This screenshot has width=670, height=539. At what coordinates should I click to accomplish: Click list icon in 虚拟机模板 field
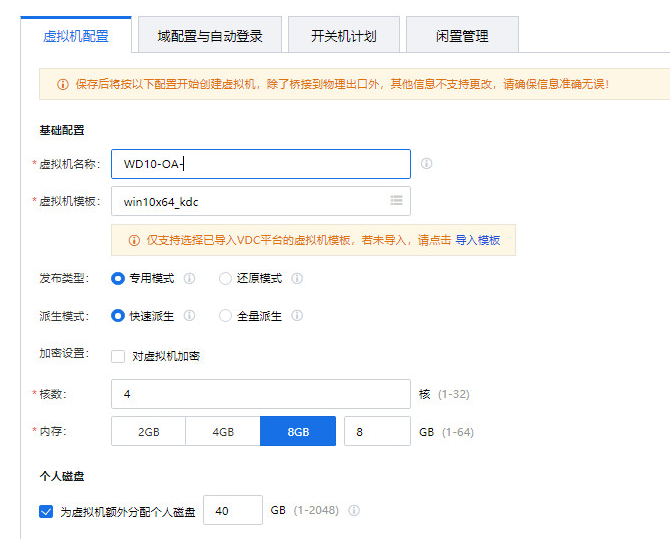pos(396,201)
